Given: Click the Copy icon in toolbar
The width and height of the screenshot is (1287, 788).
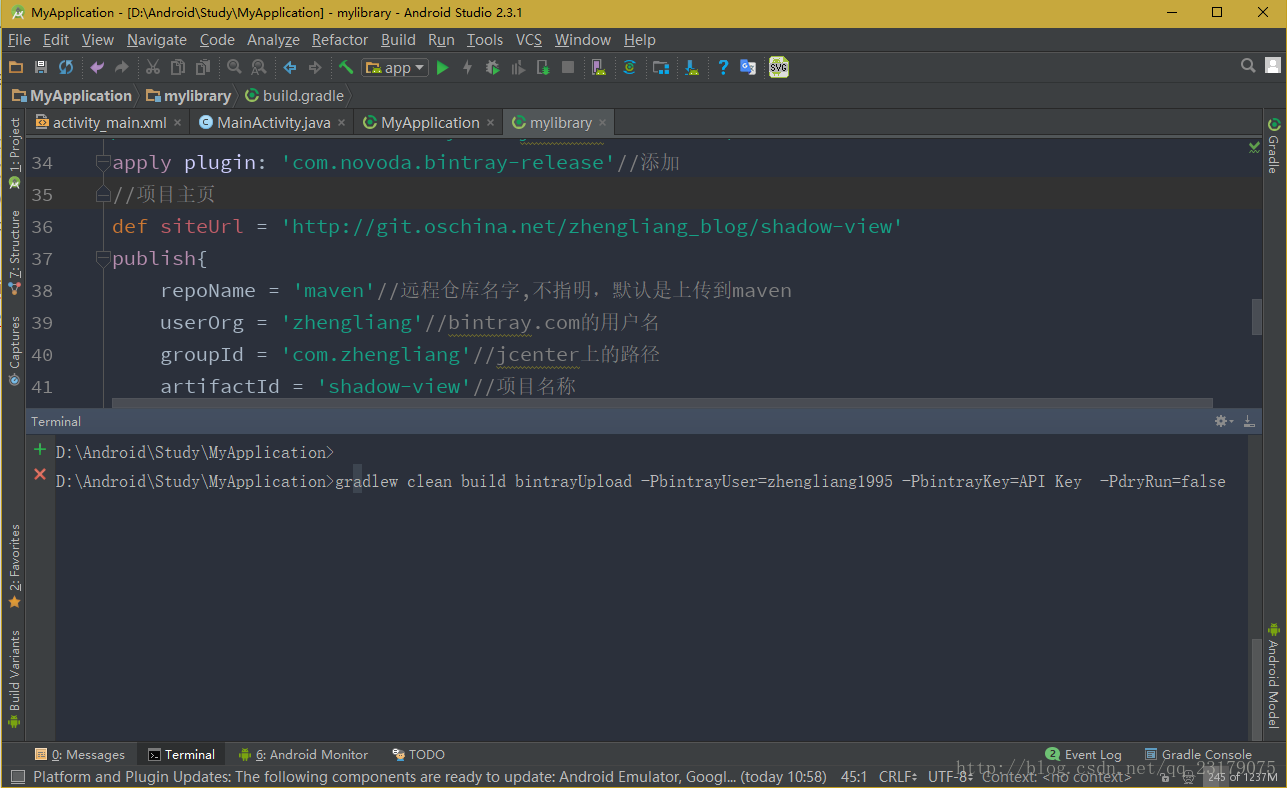Looking at the screenshot, I should (178, 67).
